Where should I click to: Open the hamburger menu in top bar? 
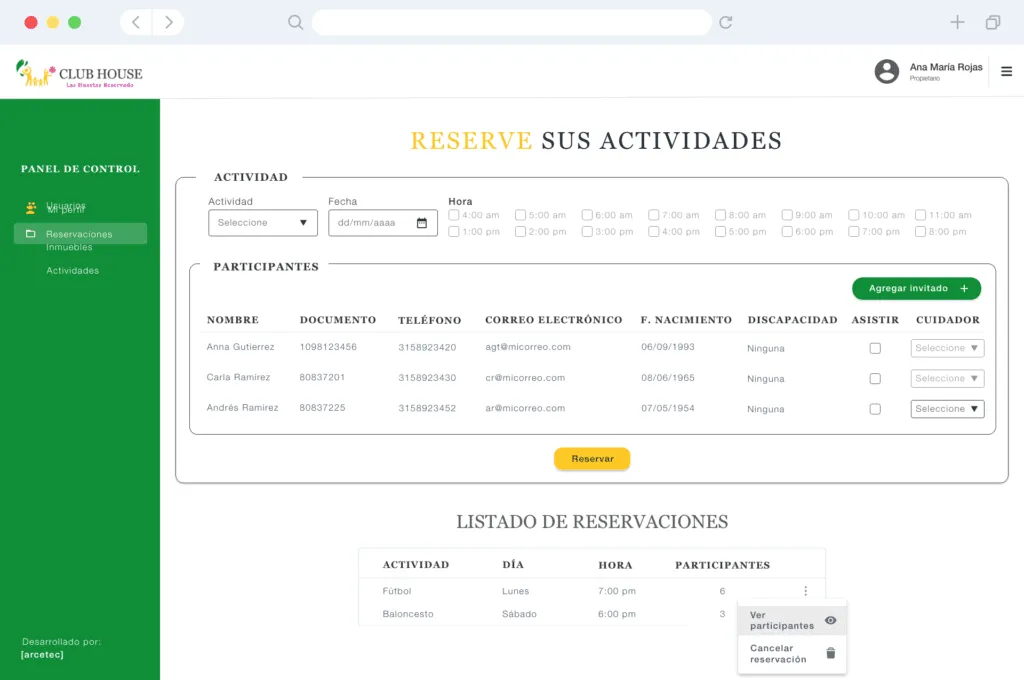pyautogui.click(x=1006, y=71)
